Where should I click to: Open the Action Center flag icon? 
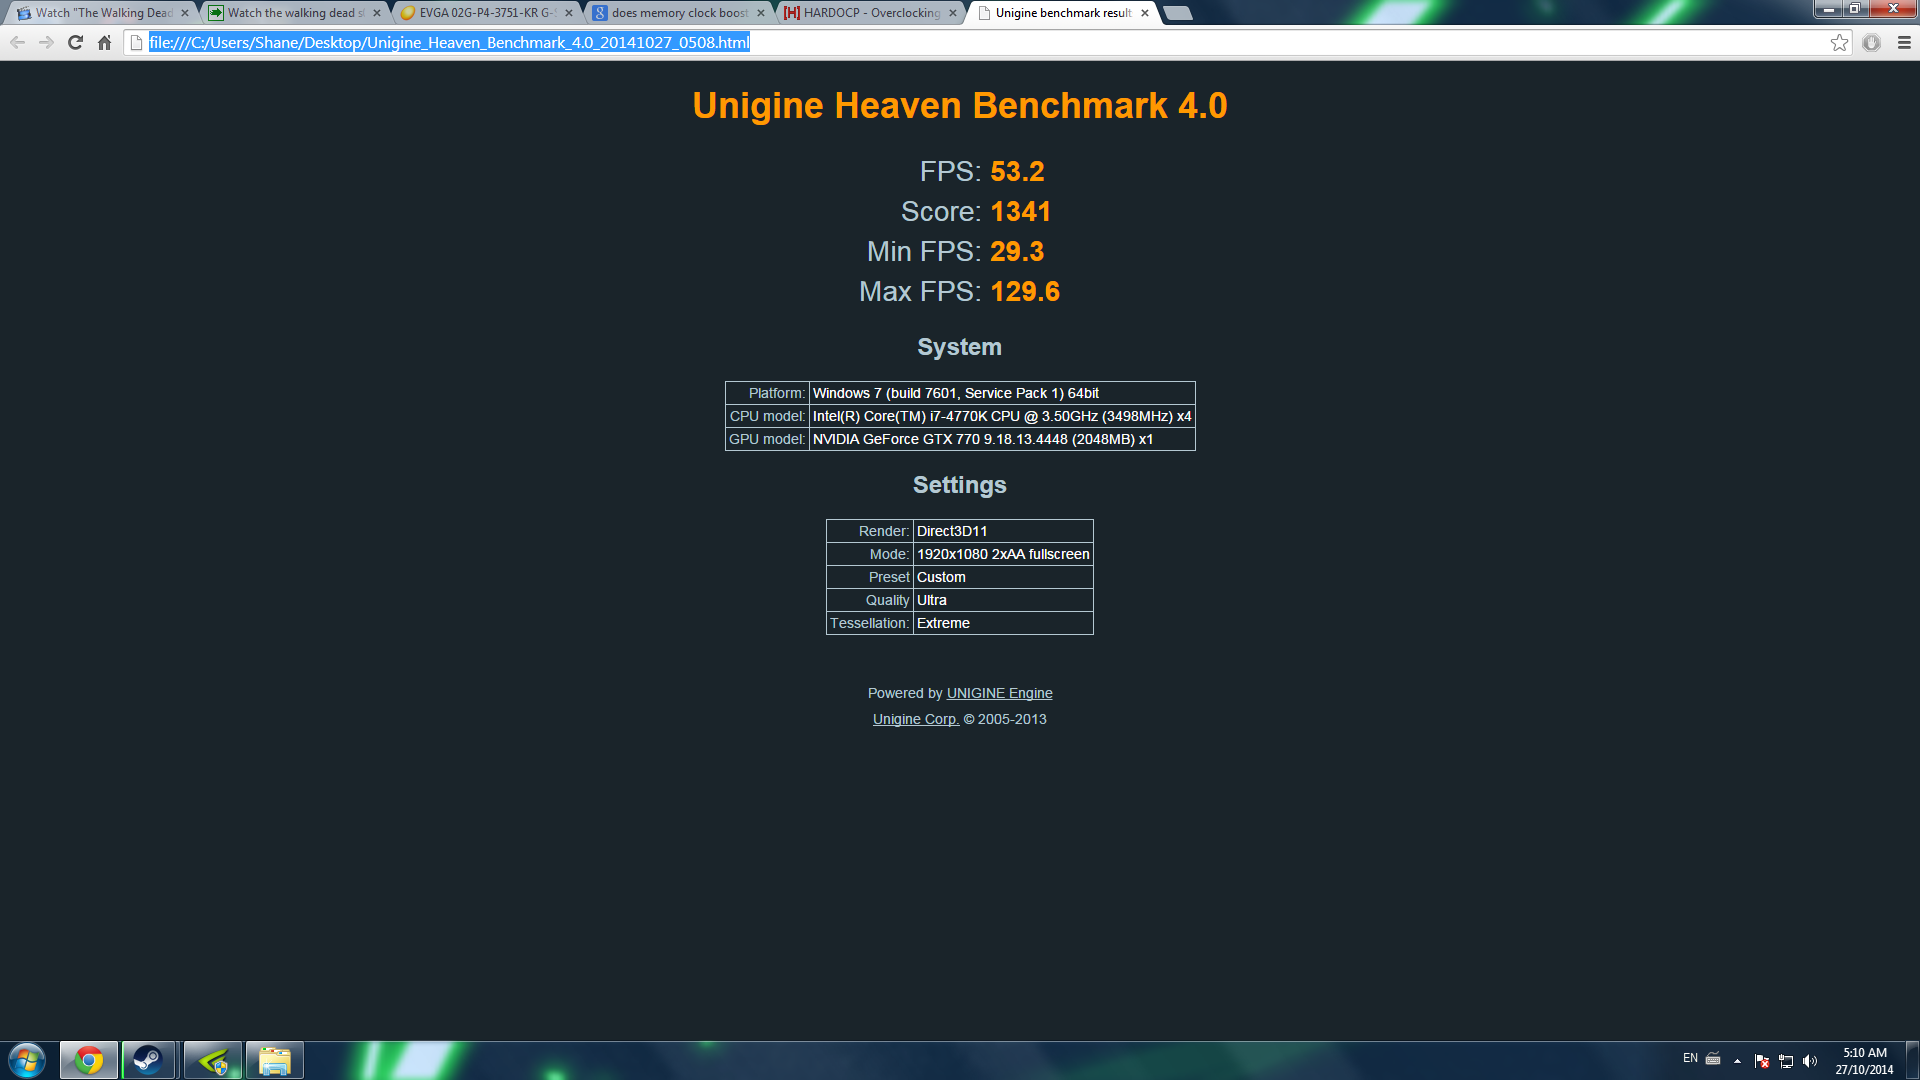pos(1762,1061)
